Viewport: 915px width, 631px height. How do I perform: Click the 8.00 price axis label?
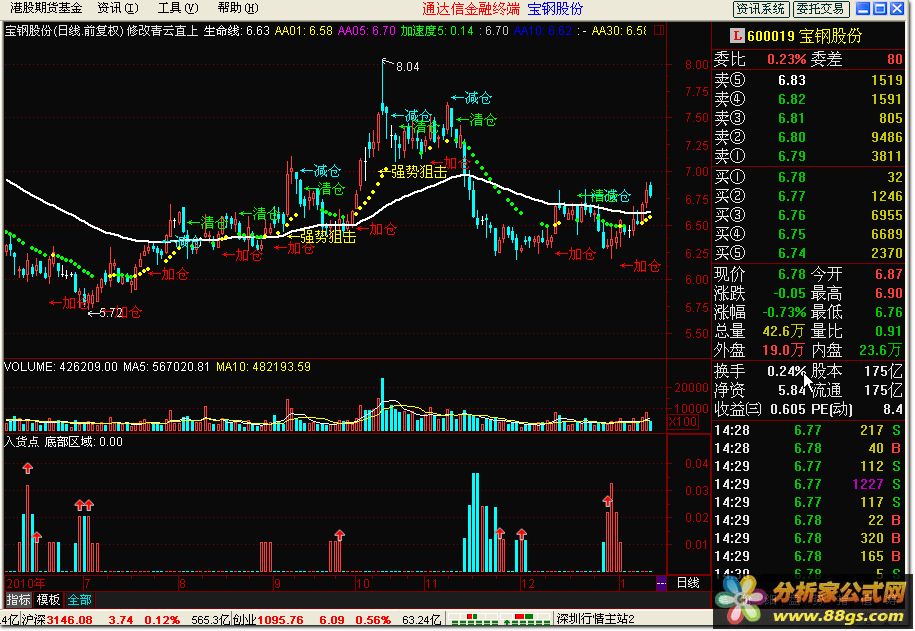click(x=697, y=64)
